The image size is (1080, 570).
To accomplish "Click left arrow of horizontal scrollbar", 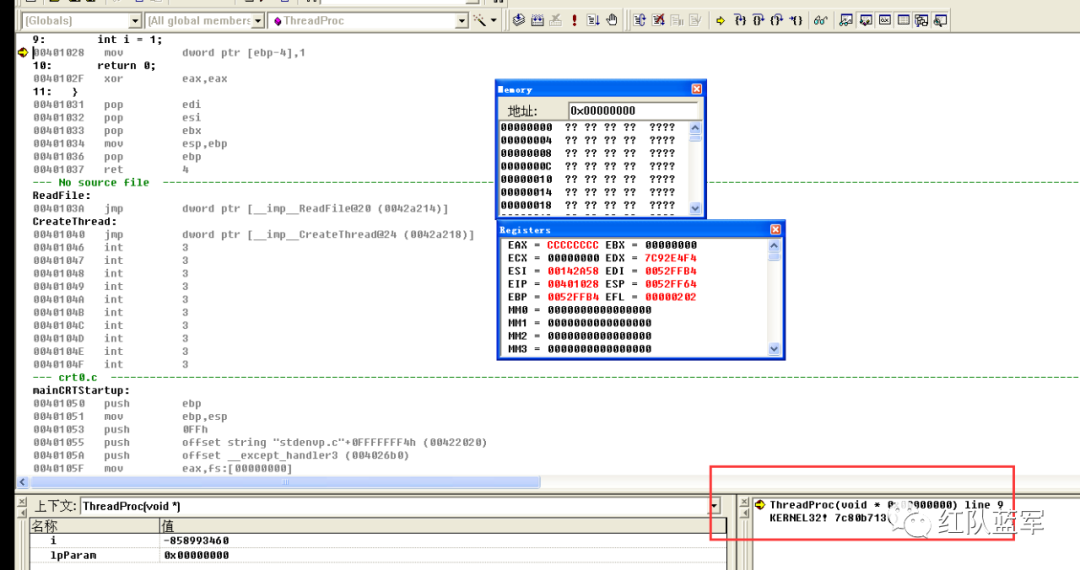I will pos(23,482).
